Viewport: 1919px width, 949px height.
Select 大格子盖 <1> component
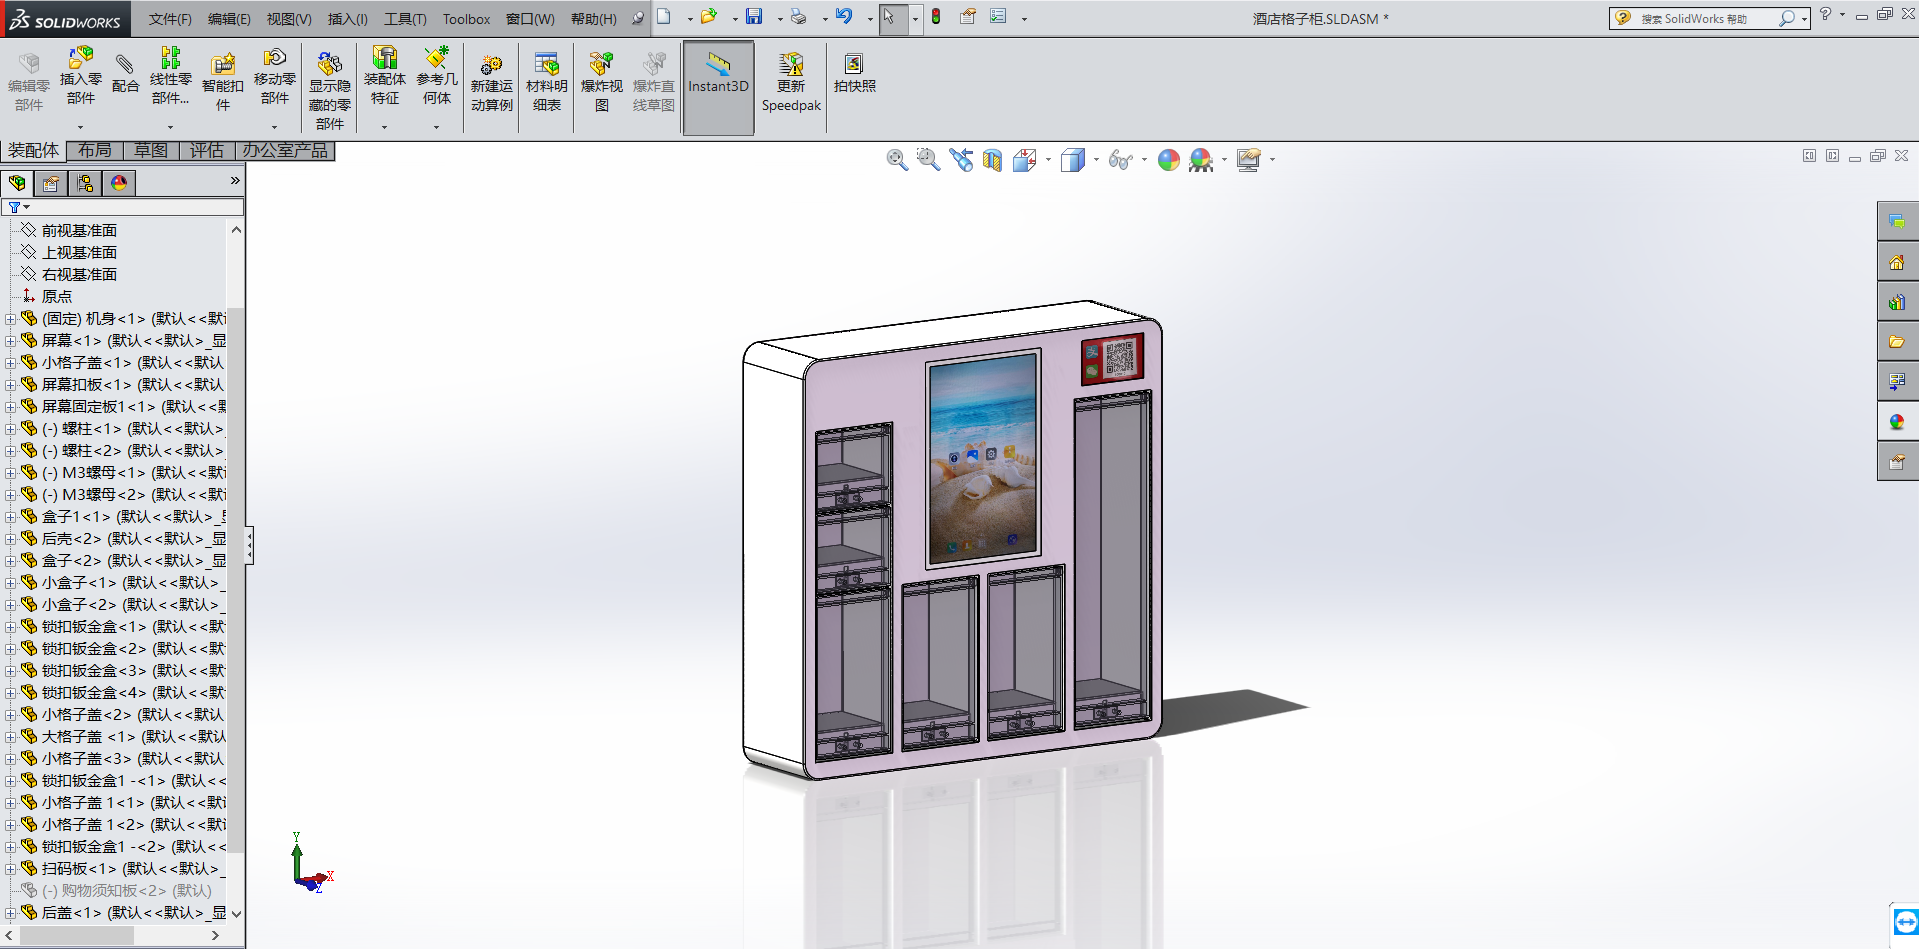pyautogui.click(x=133, y=737)
